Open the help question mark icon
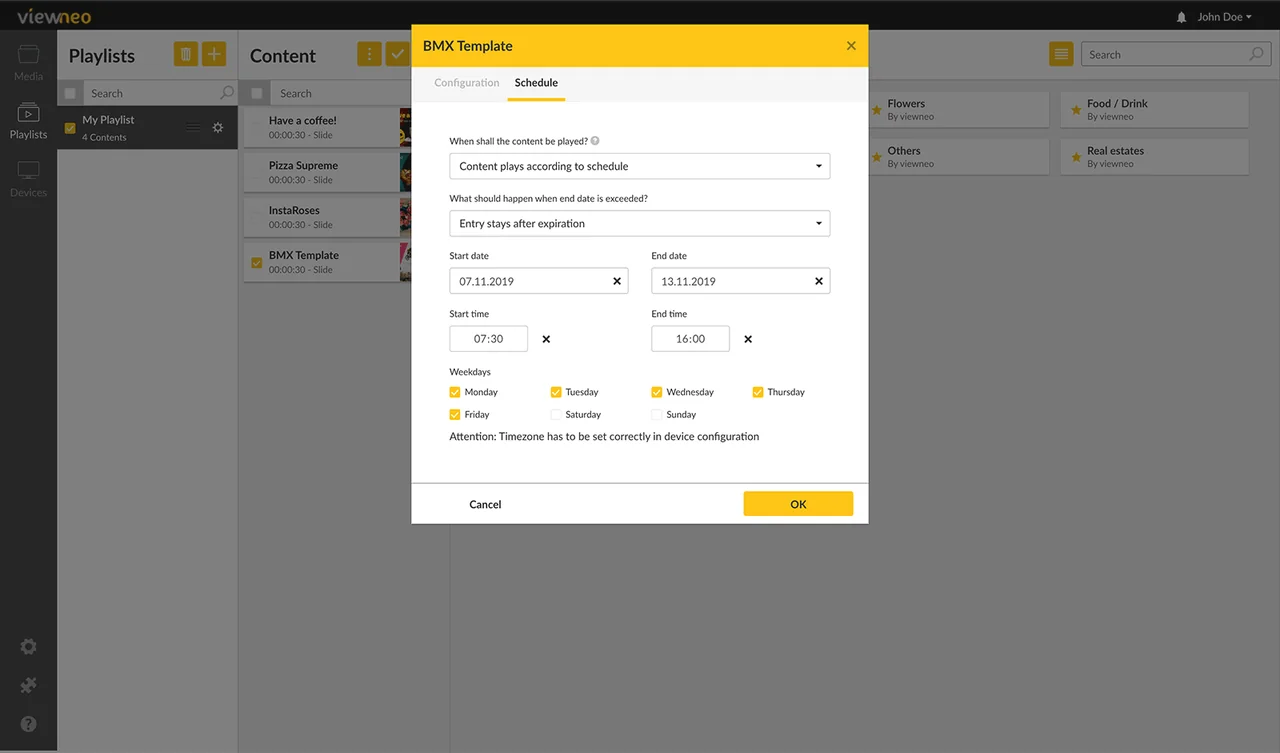This screenshot has height=753, width=1280. pos(28,724)
